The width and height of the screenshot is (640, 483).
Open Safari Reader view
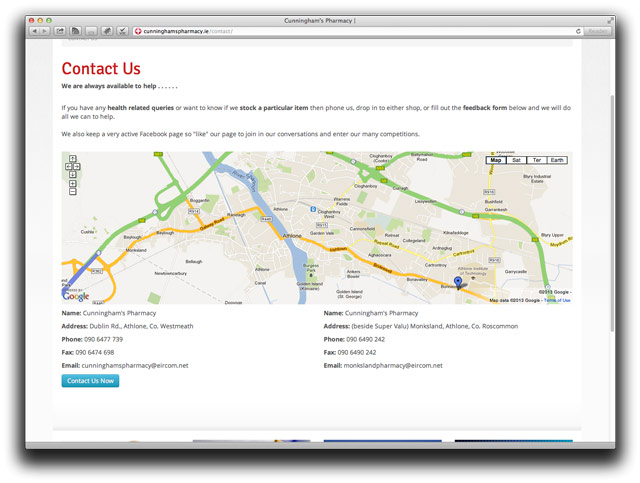(598, 31)
